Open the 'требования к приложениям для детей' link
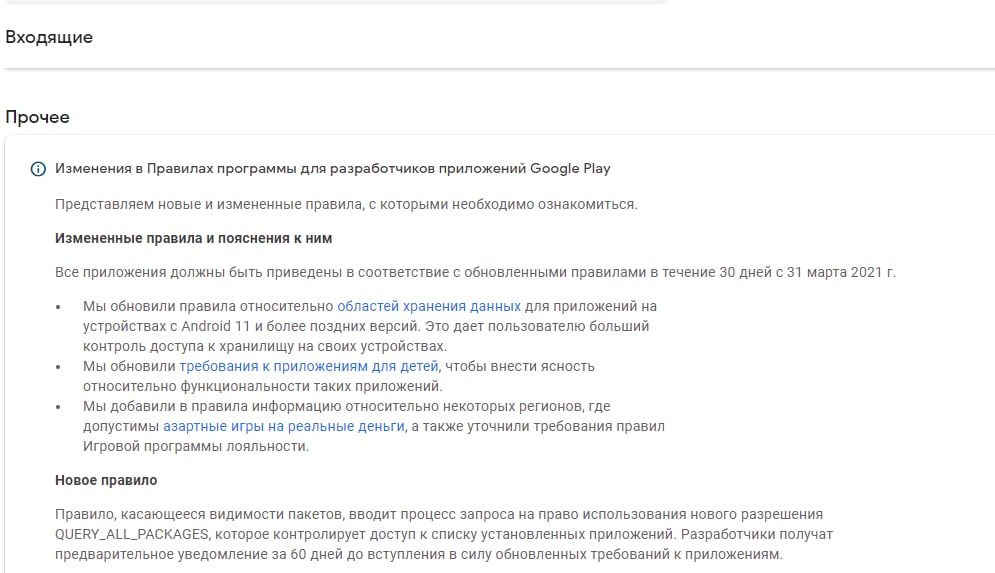The height and width of the screenshot is (573, 995). (x=309, y=367)
